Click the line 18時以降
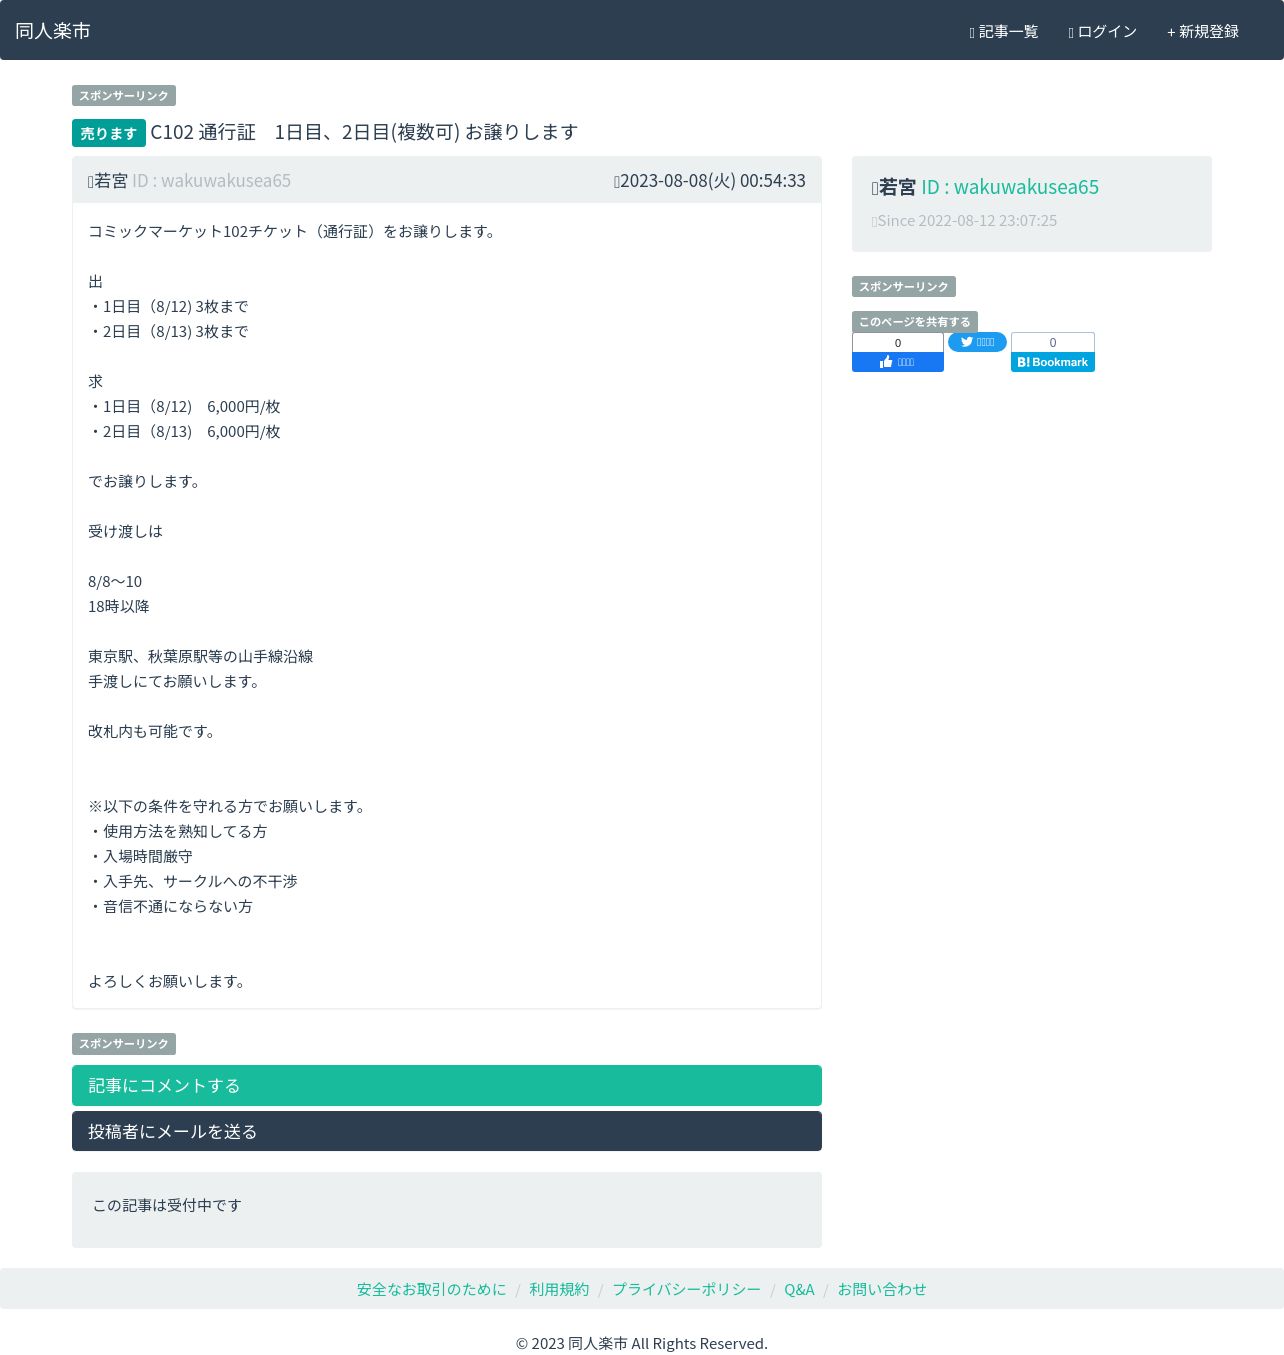This screenshot has width=1284, height=1355. coord(119,606)
